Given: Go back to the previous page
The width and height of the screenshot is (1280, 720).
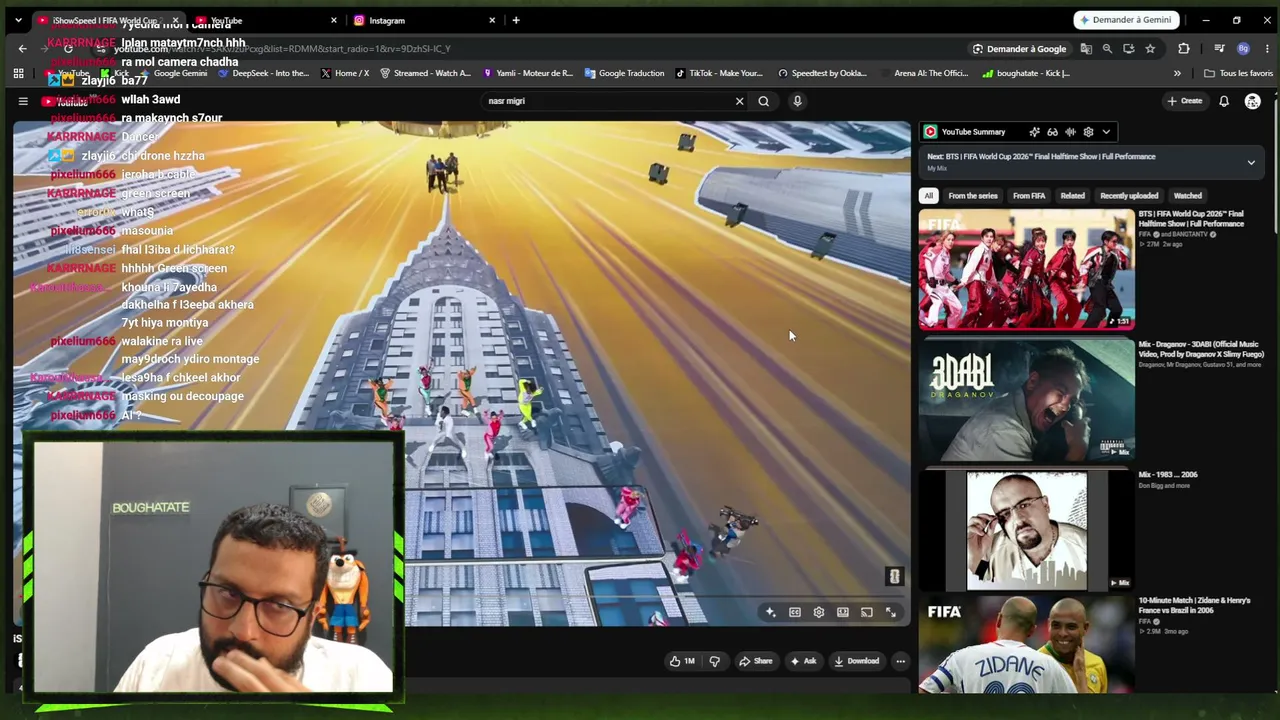Looking at the screenshot, I should point(23,49).
